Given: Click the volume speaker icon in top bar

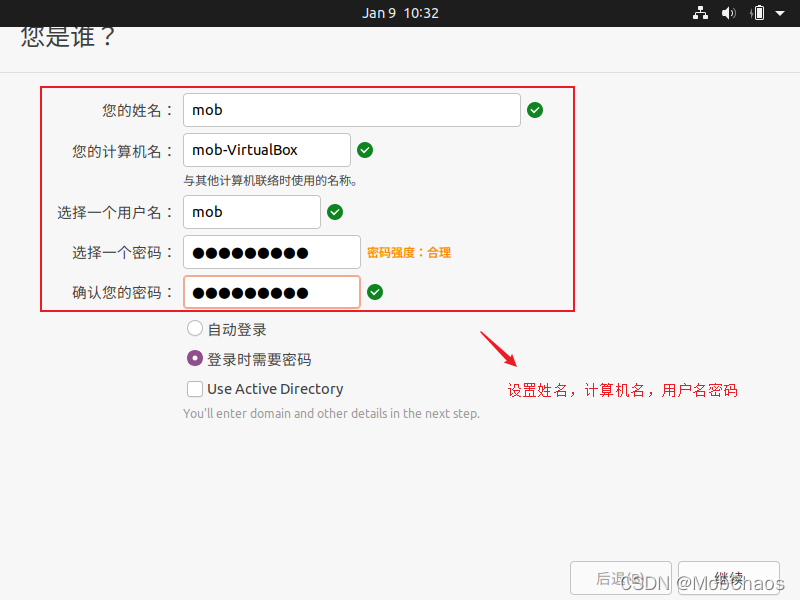Looking at the screenshot, I should coord(729,13).
